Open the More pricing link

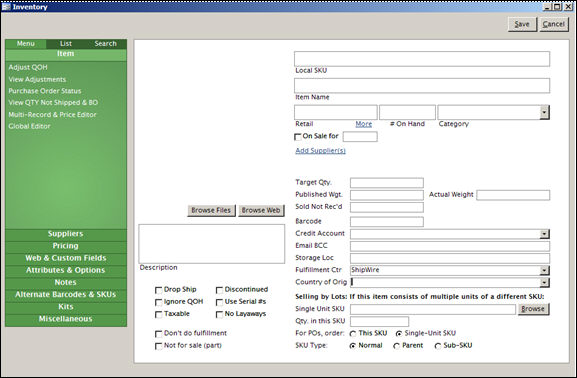click(x=364, y=124)
